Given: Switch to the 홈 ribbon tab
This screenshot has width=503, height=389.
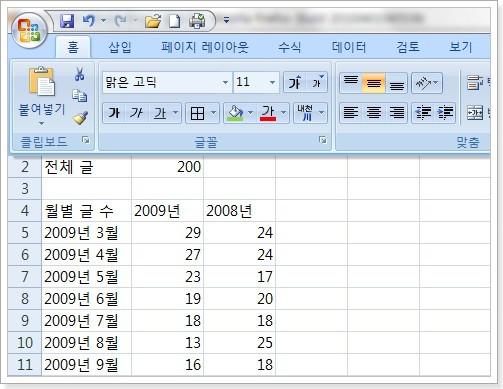Looking at the screenshot, I should tap(73, 47).
